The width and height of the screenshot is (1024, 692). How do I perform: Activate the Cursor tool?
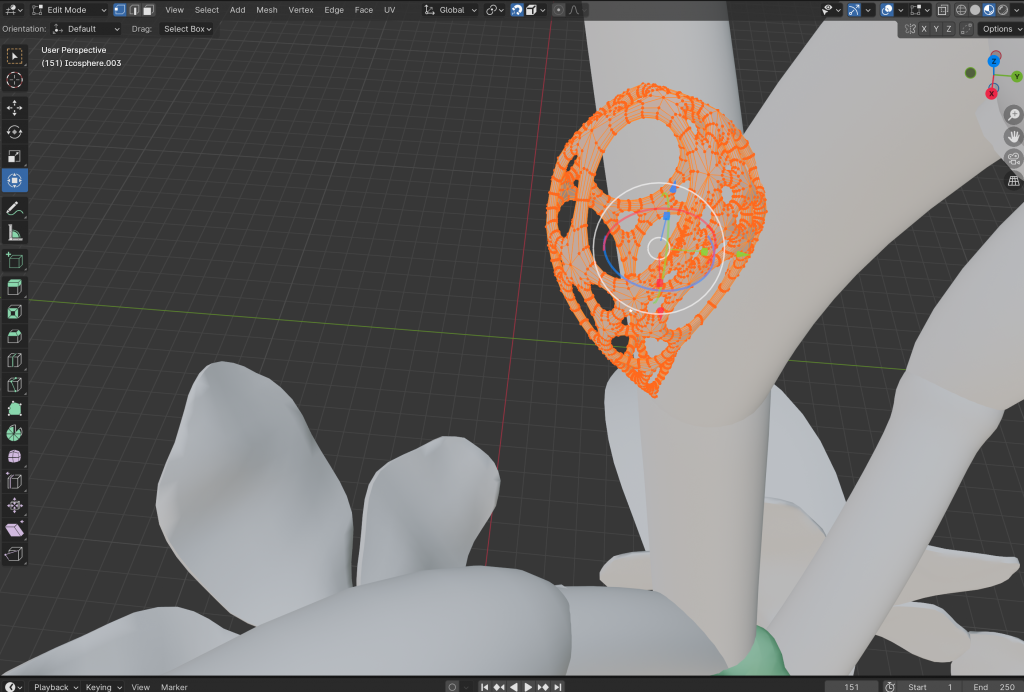(x=15, y=80)
